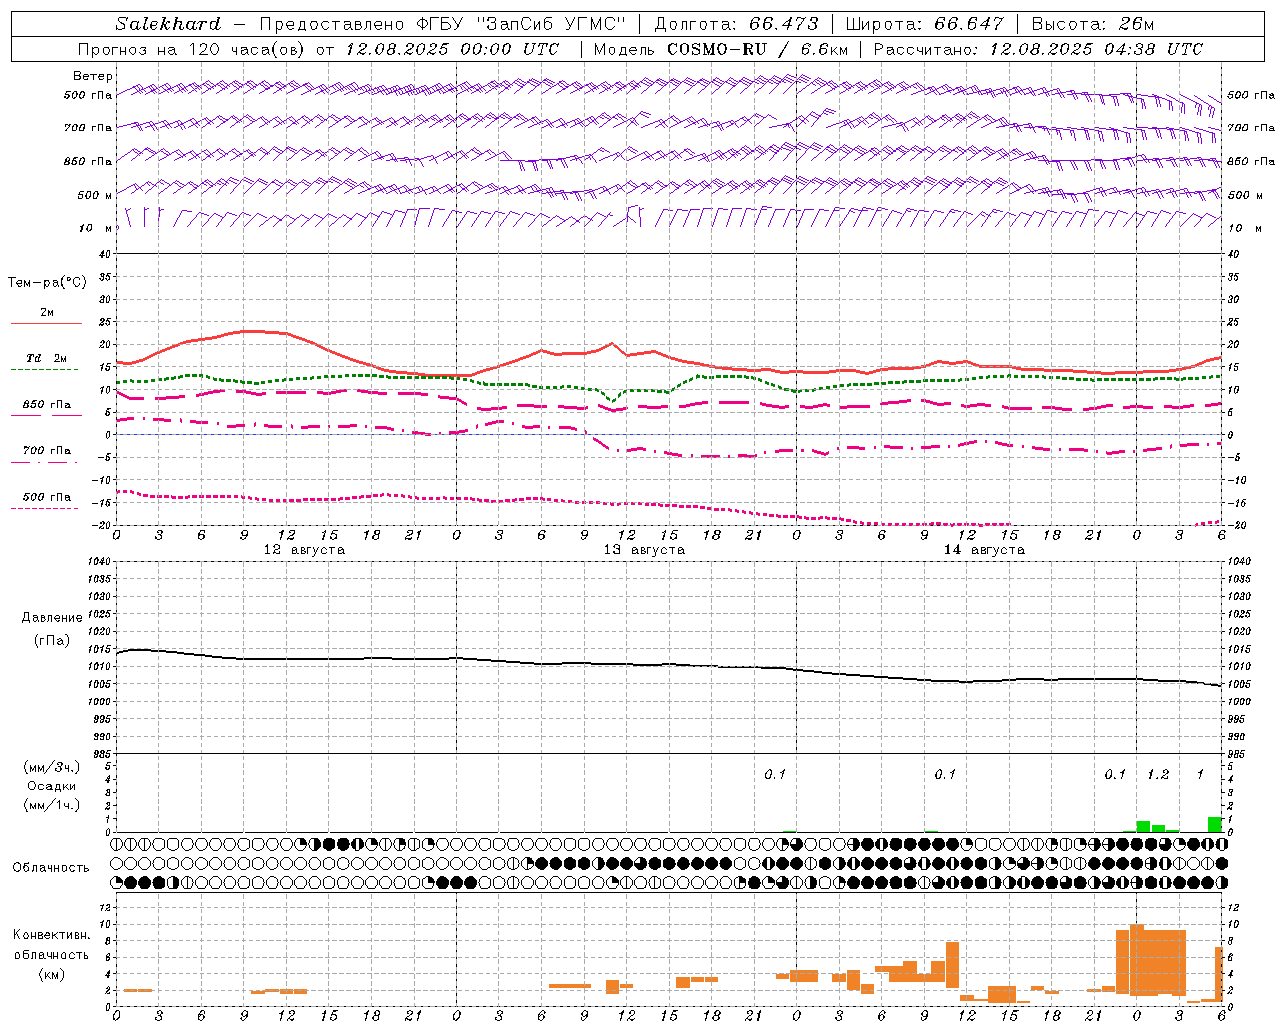
Task: Click the black pressure curve
Action: point(668,665)
